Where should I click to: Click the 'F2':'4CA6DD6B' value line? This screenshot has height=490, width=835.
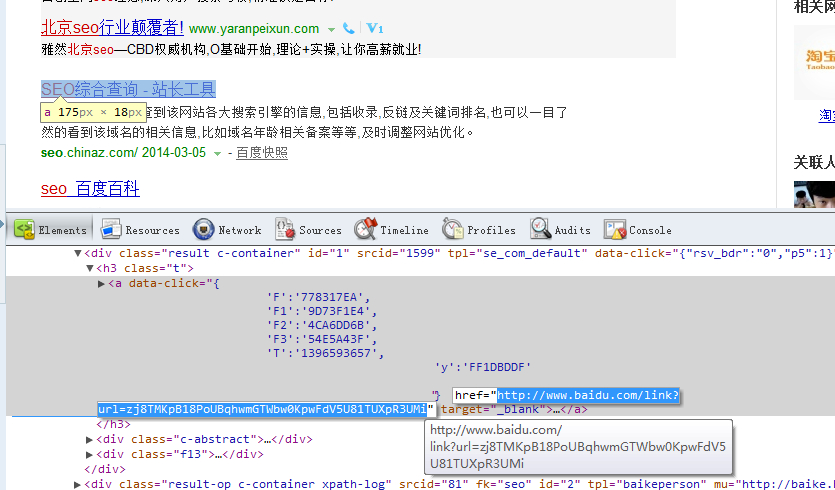[322, 325]
